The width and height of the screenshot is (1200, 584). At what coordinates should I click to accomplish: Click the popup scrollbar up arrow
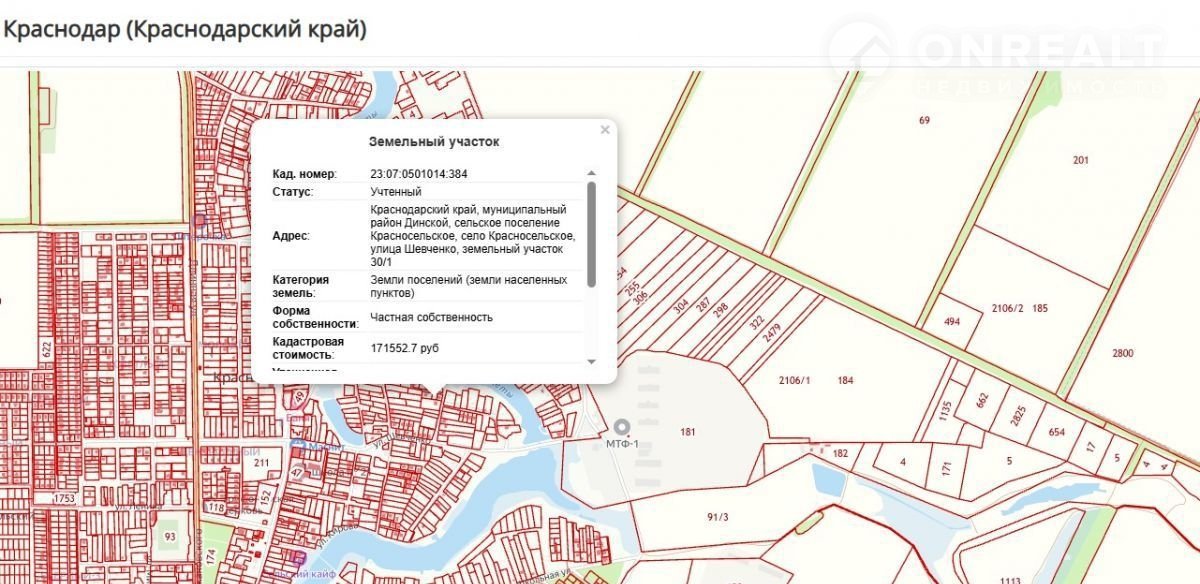click(x=591, y=174)
